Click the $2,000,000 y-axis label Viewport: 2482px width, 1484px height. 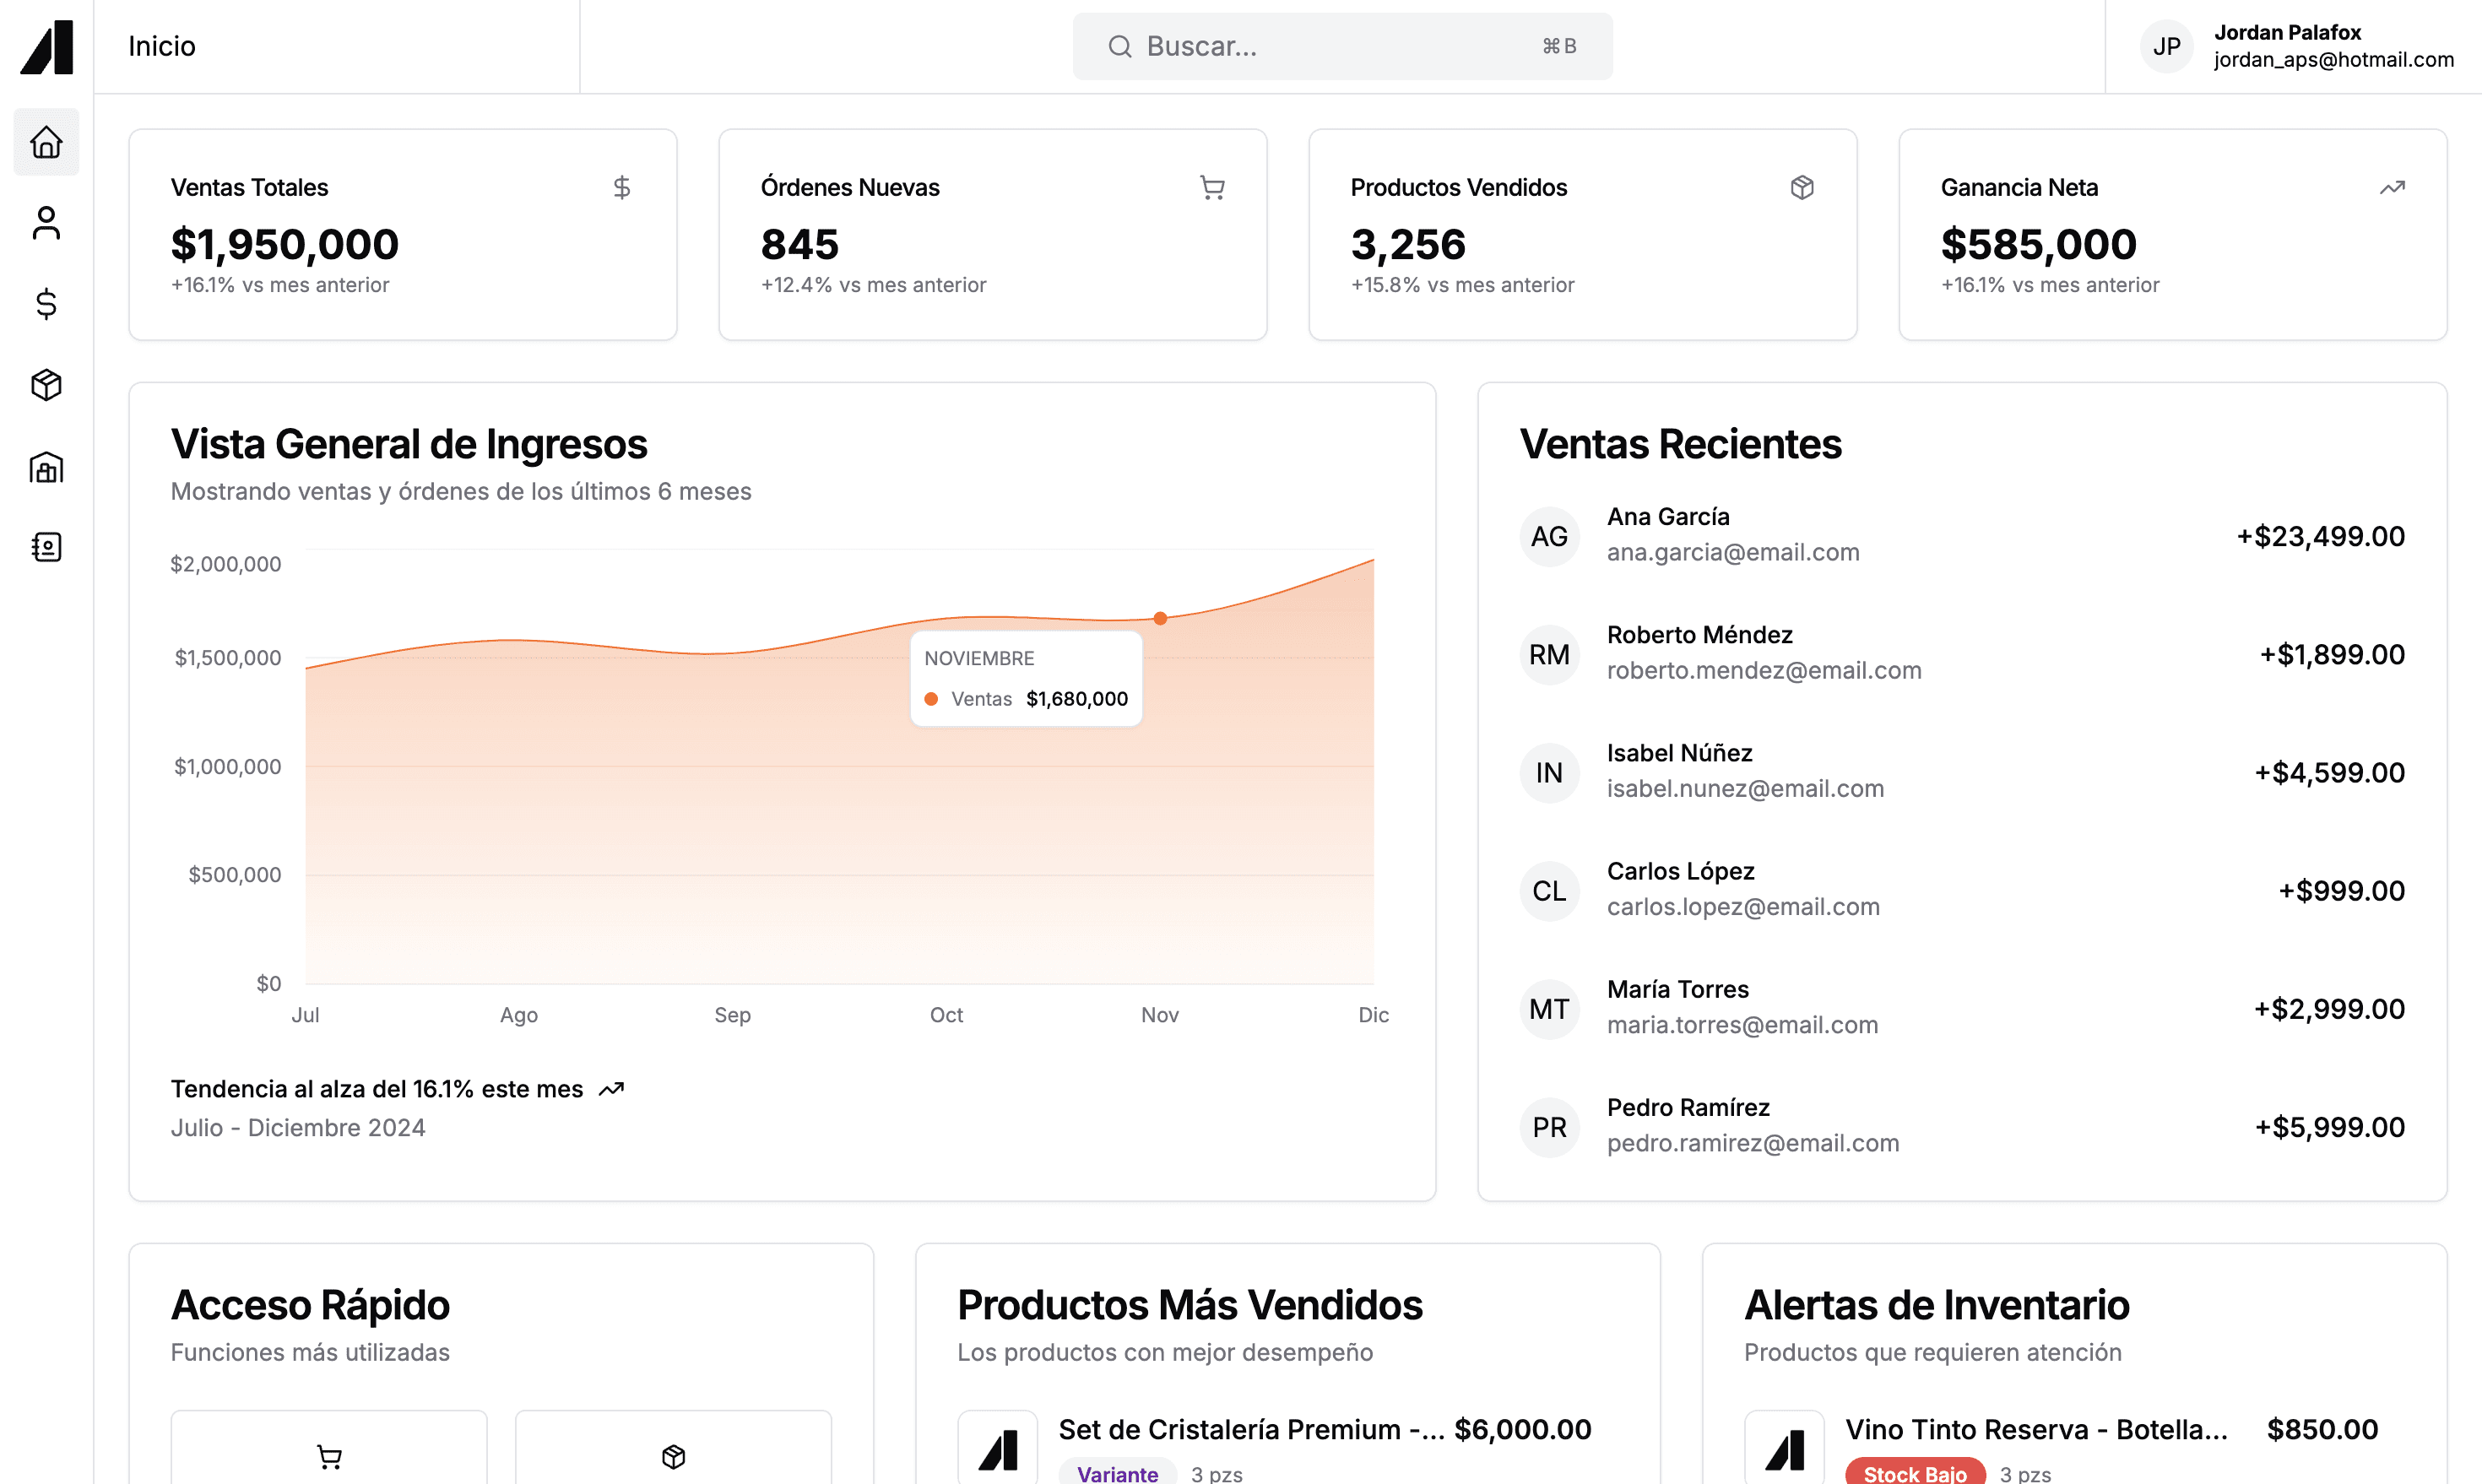pyautogui.click(x=226, y=564)
